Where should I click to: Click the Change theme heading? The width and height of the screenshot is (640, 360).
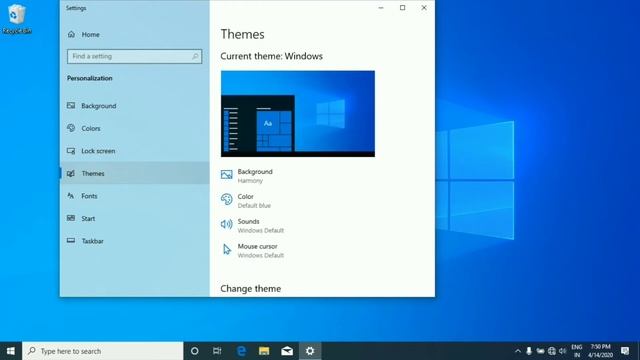(x=251, y=289)
